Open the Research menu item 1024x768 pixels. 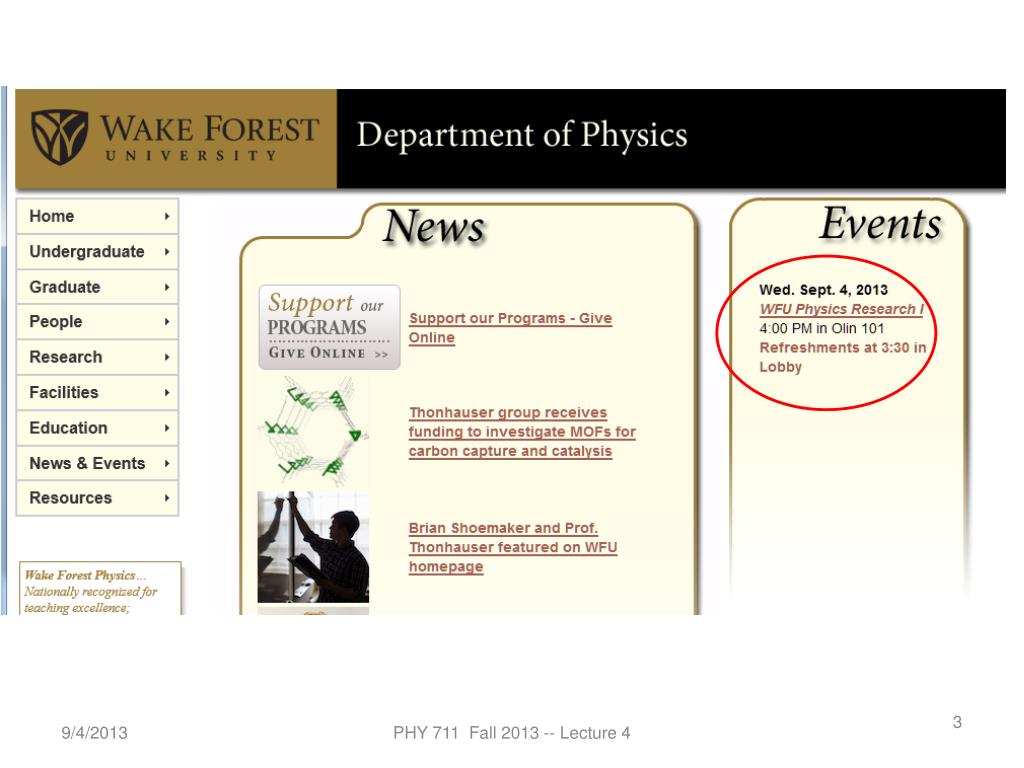97,357
